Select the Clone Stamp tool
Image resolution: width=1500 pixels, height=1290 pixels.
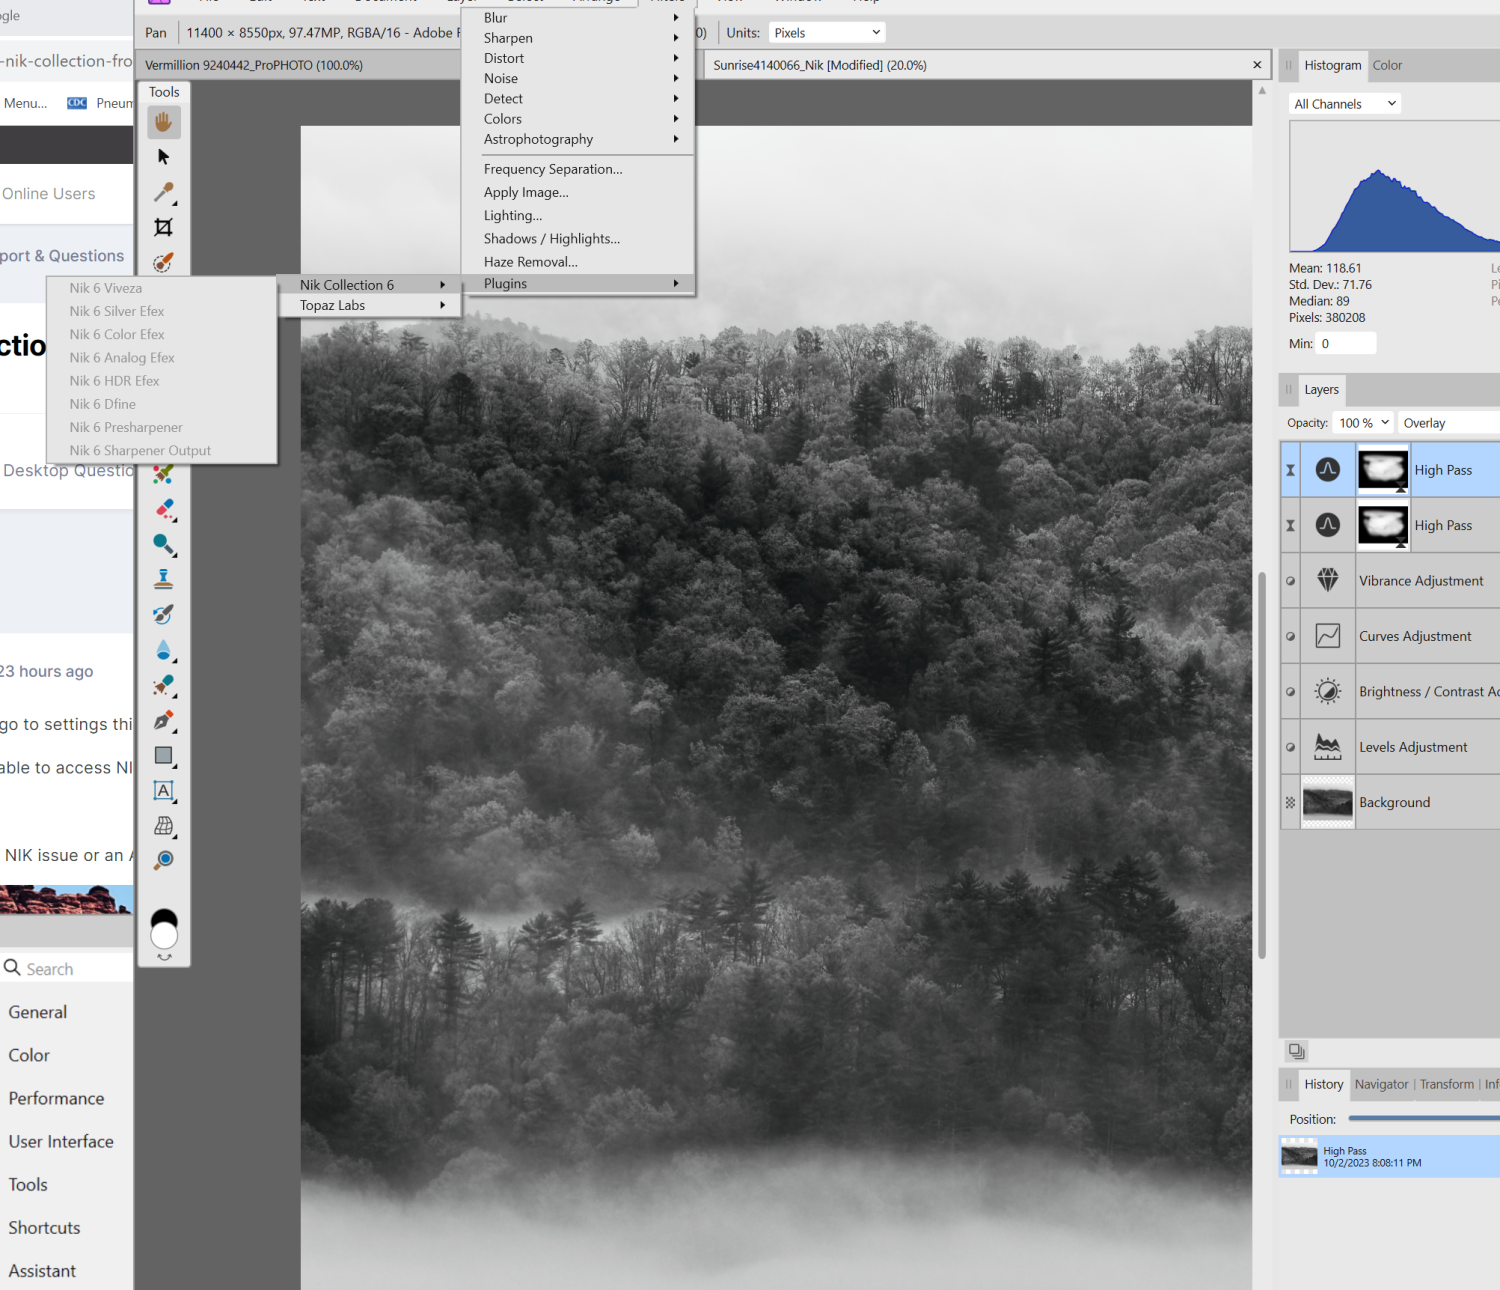click(163, 578)
